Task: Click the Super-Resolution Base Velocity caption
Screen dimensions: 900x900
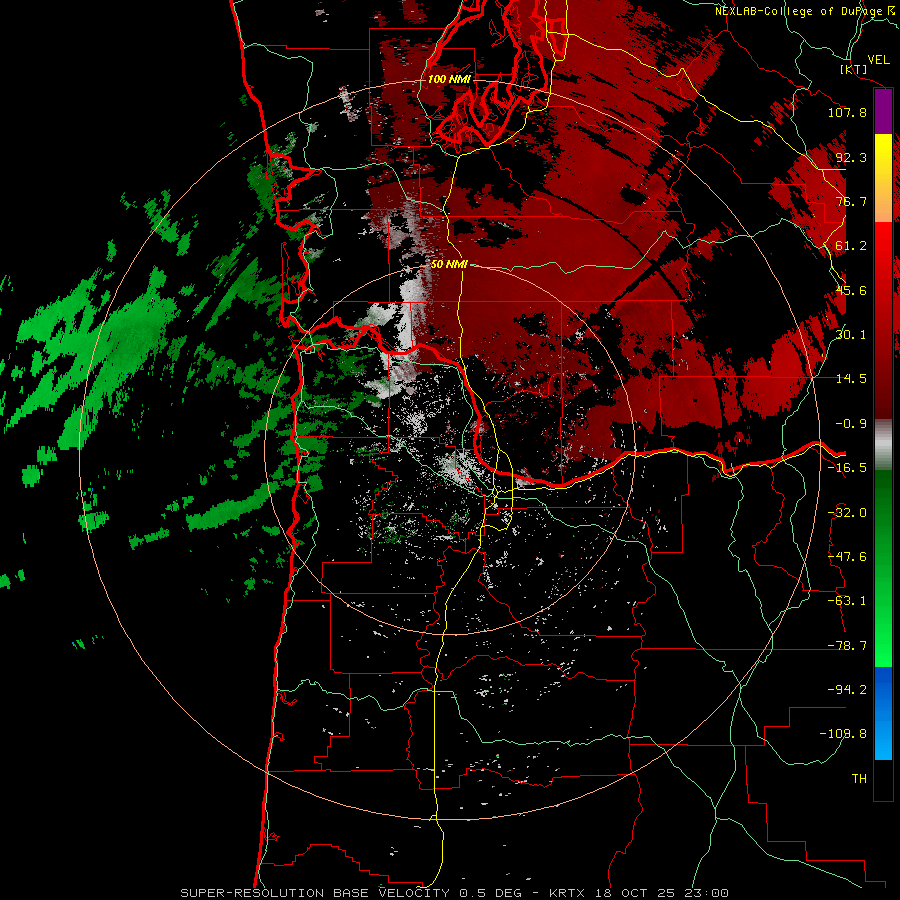Action: (x=455, y=893)
